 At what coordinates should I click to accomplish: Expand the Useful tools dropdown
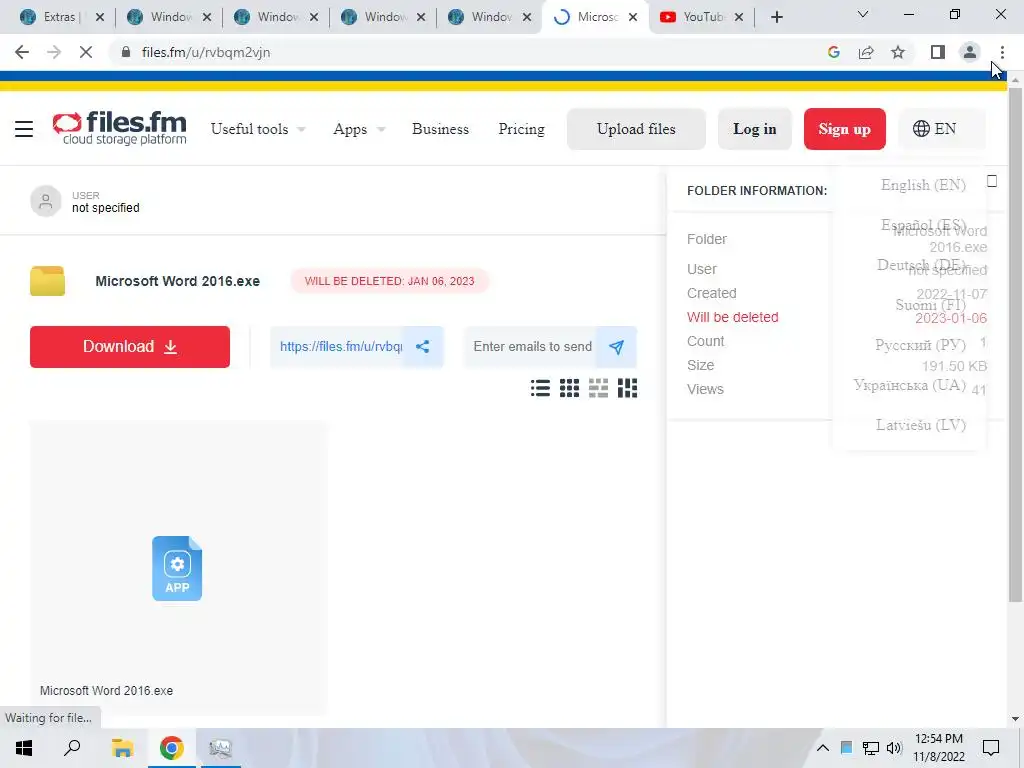258,129
